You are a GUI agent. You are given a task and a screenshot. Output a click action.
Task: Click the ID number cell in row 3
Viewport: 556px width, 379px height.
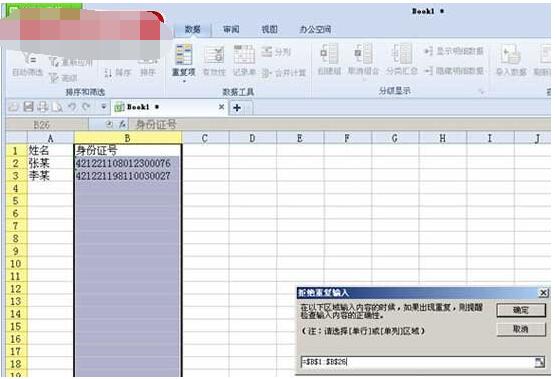pos(128,175)
